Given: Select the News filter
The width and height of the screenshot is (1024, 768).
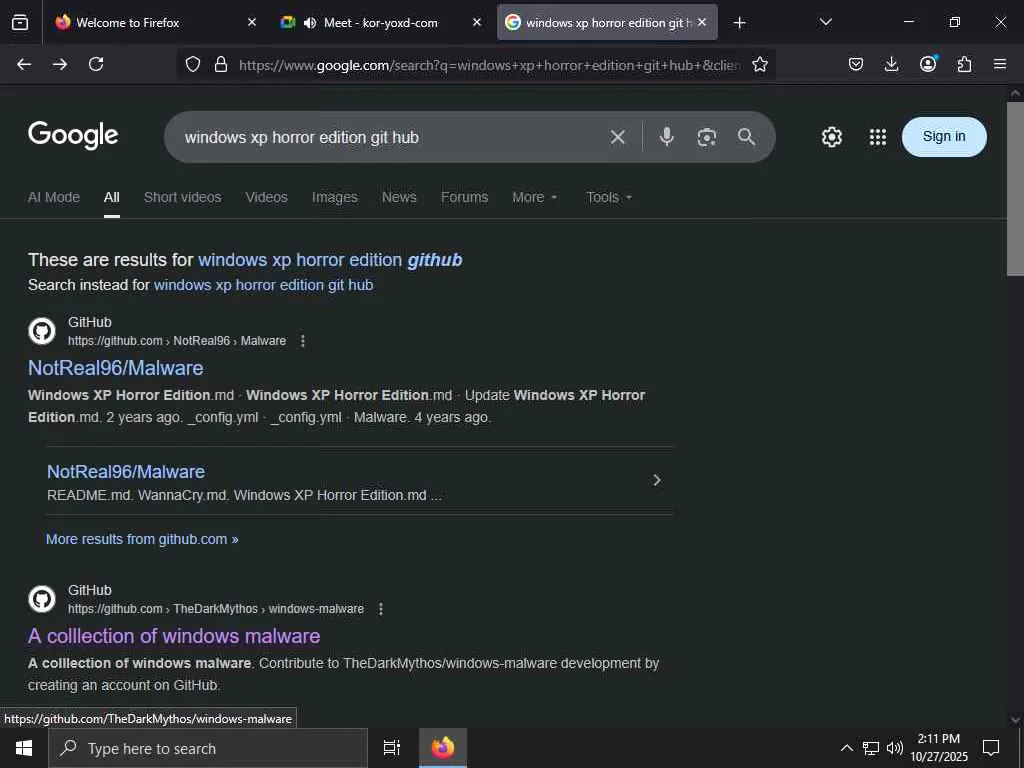Looking at the screenshot, I should (399, 197).
